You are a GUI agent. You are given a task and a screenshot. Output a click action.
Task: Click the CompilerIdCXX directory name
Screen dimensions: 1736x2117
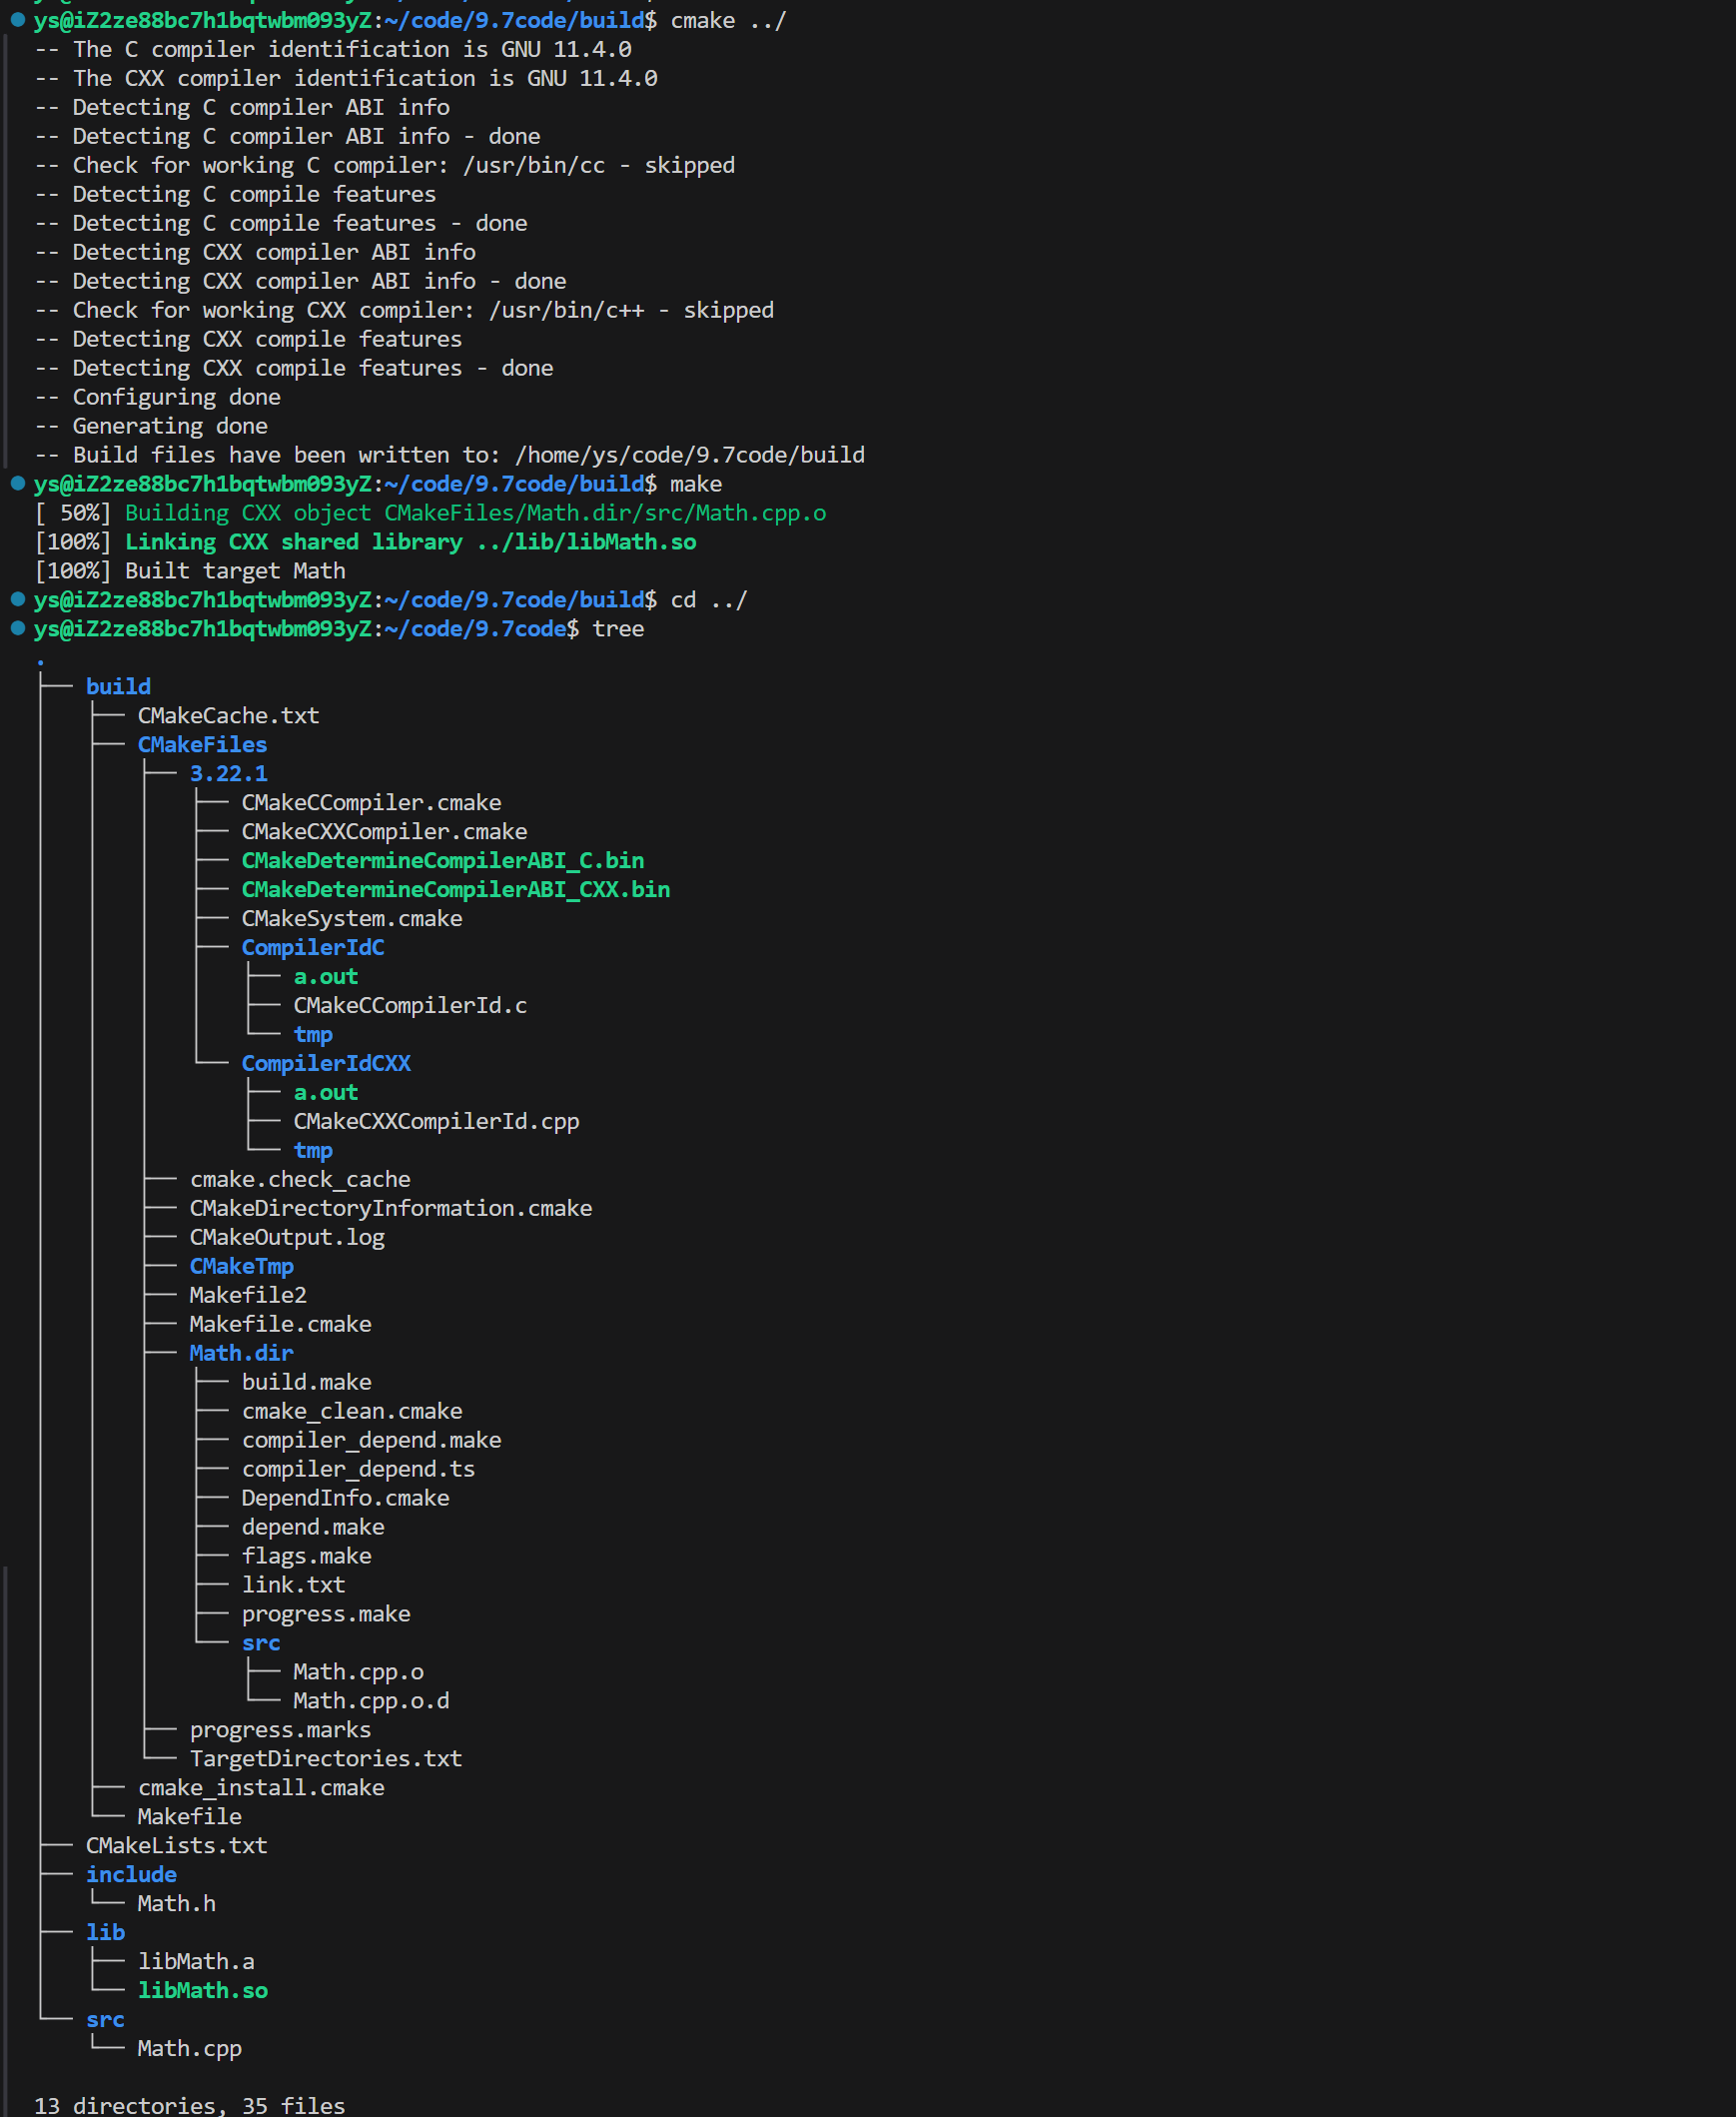[x=326, y=1064]
